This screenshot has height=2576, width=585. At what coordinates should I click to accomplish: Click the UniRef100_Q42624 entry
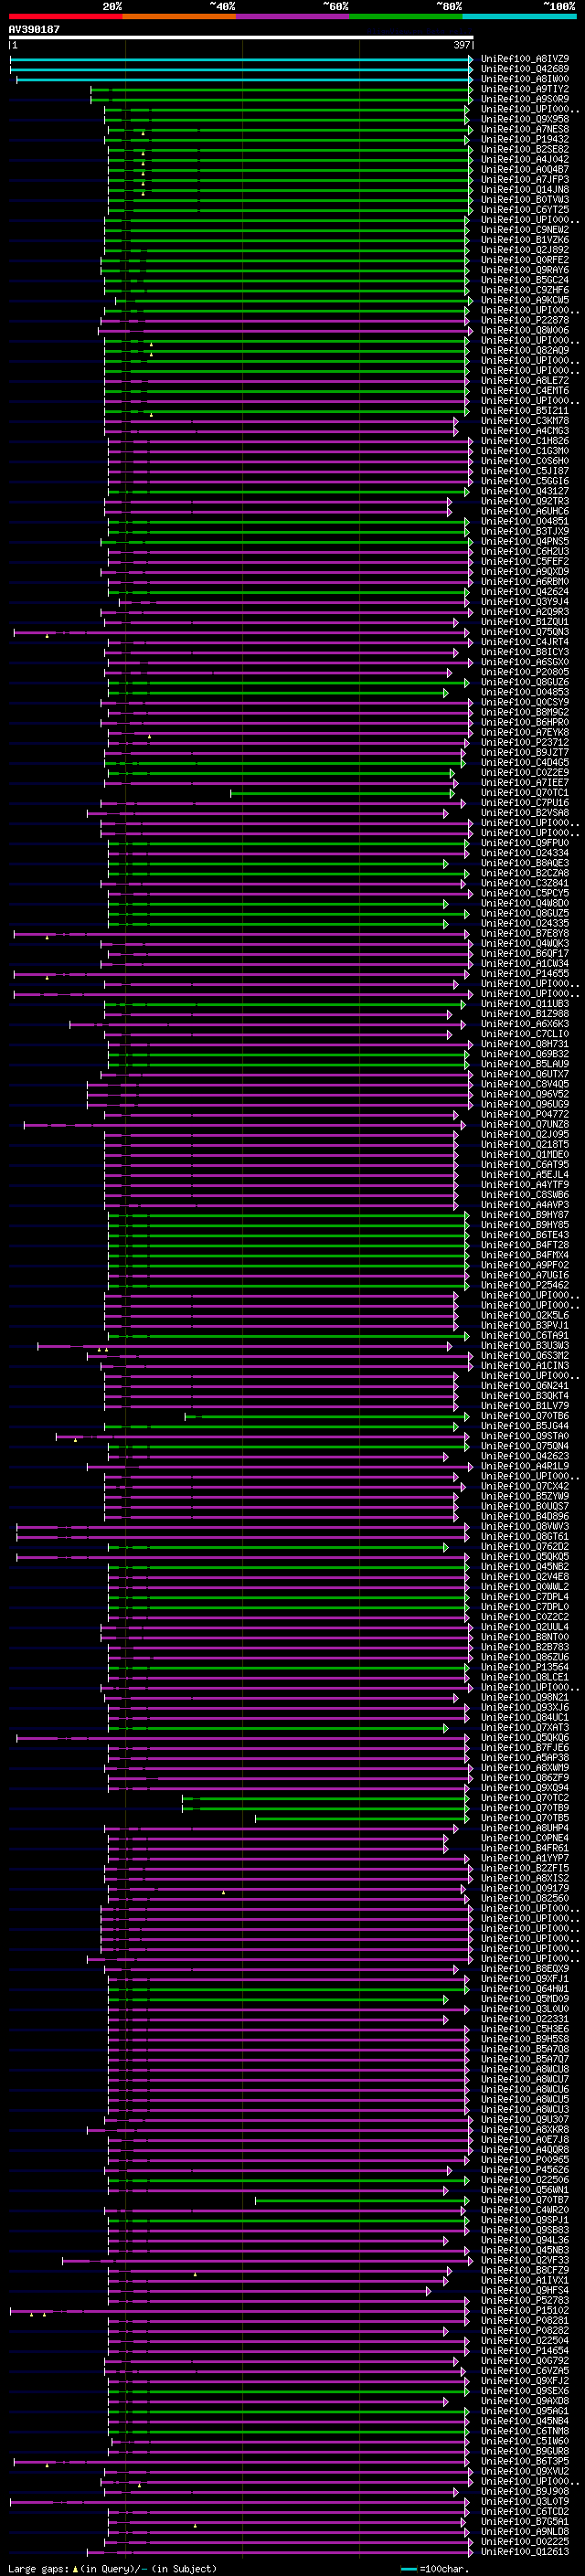point(525,592)
